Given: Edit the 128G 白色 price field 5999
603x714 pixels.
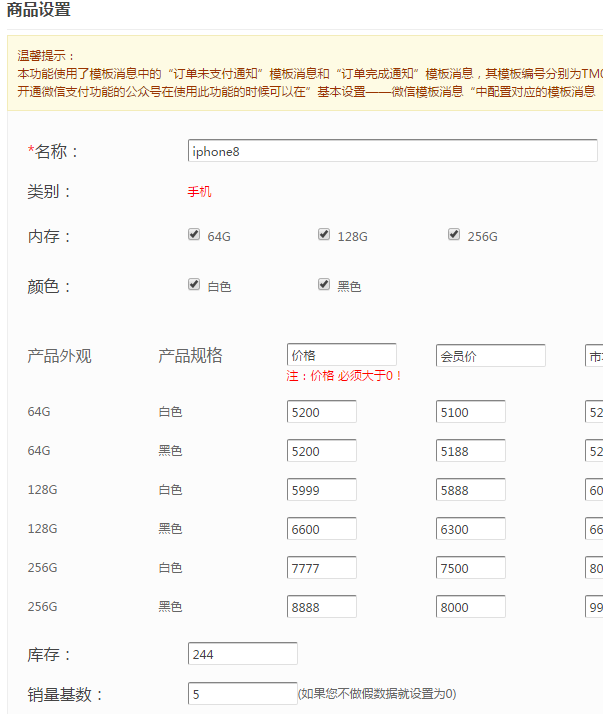Looking at the screenshot, I should [x=321, y=490].
